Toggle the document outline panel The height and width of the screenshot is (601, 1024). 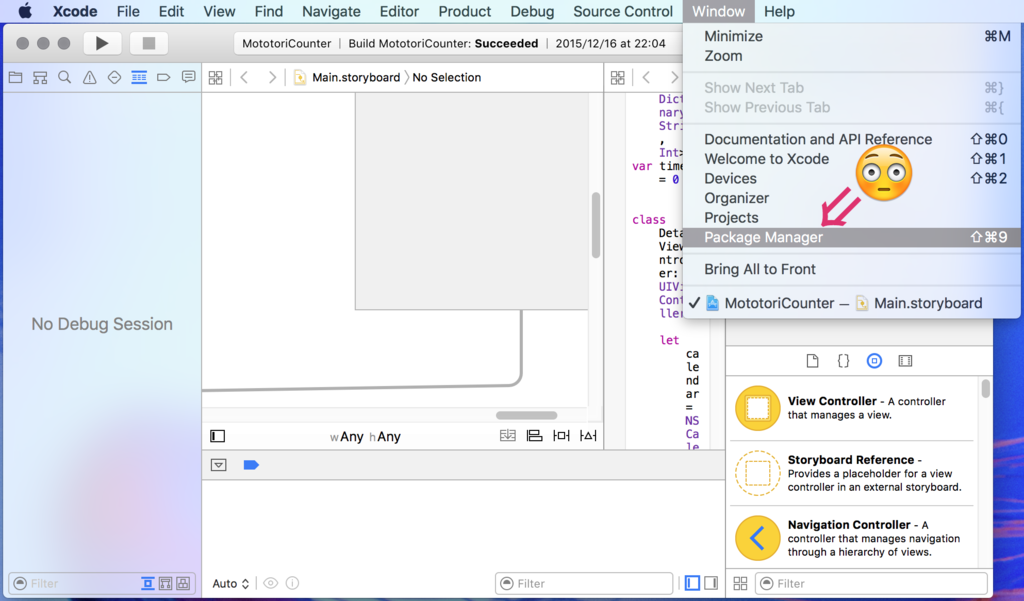click(x=217, y=436)
